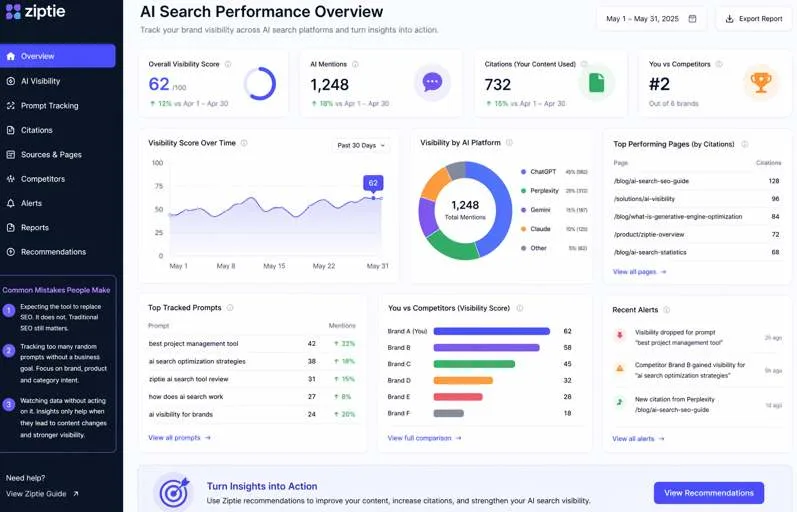Click the green document icon in Citations card
This screenshot has height=512, width=797.
[596, 82]
